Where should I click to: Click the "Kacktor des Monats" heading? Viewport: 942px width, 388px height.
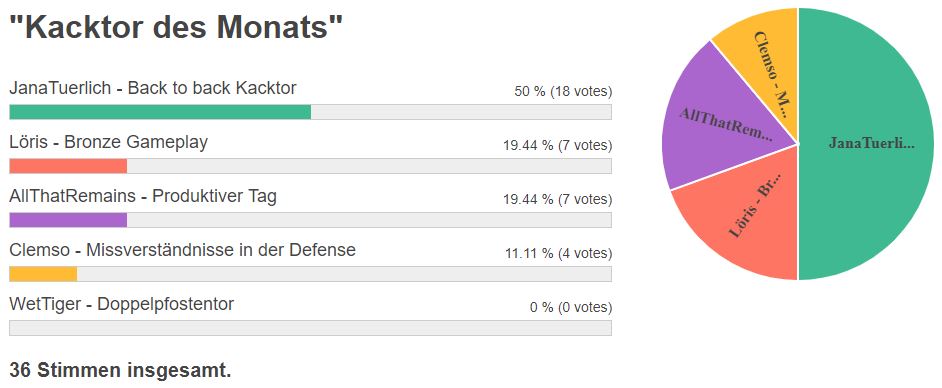tap(175, 27)
